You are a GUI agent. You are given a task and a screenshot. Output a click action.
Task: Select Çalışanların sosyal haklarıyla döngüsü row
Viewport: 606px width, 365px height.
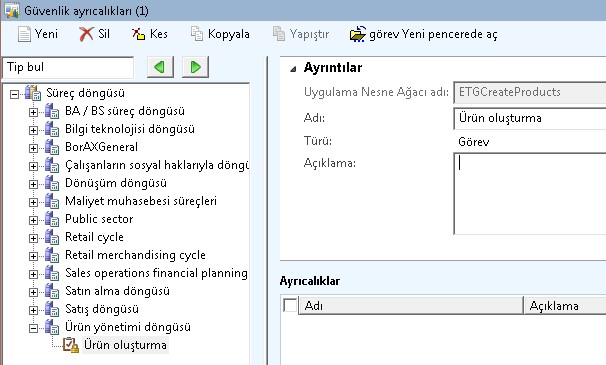coord(157,165)
